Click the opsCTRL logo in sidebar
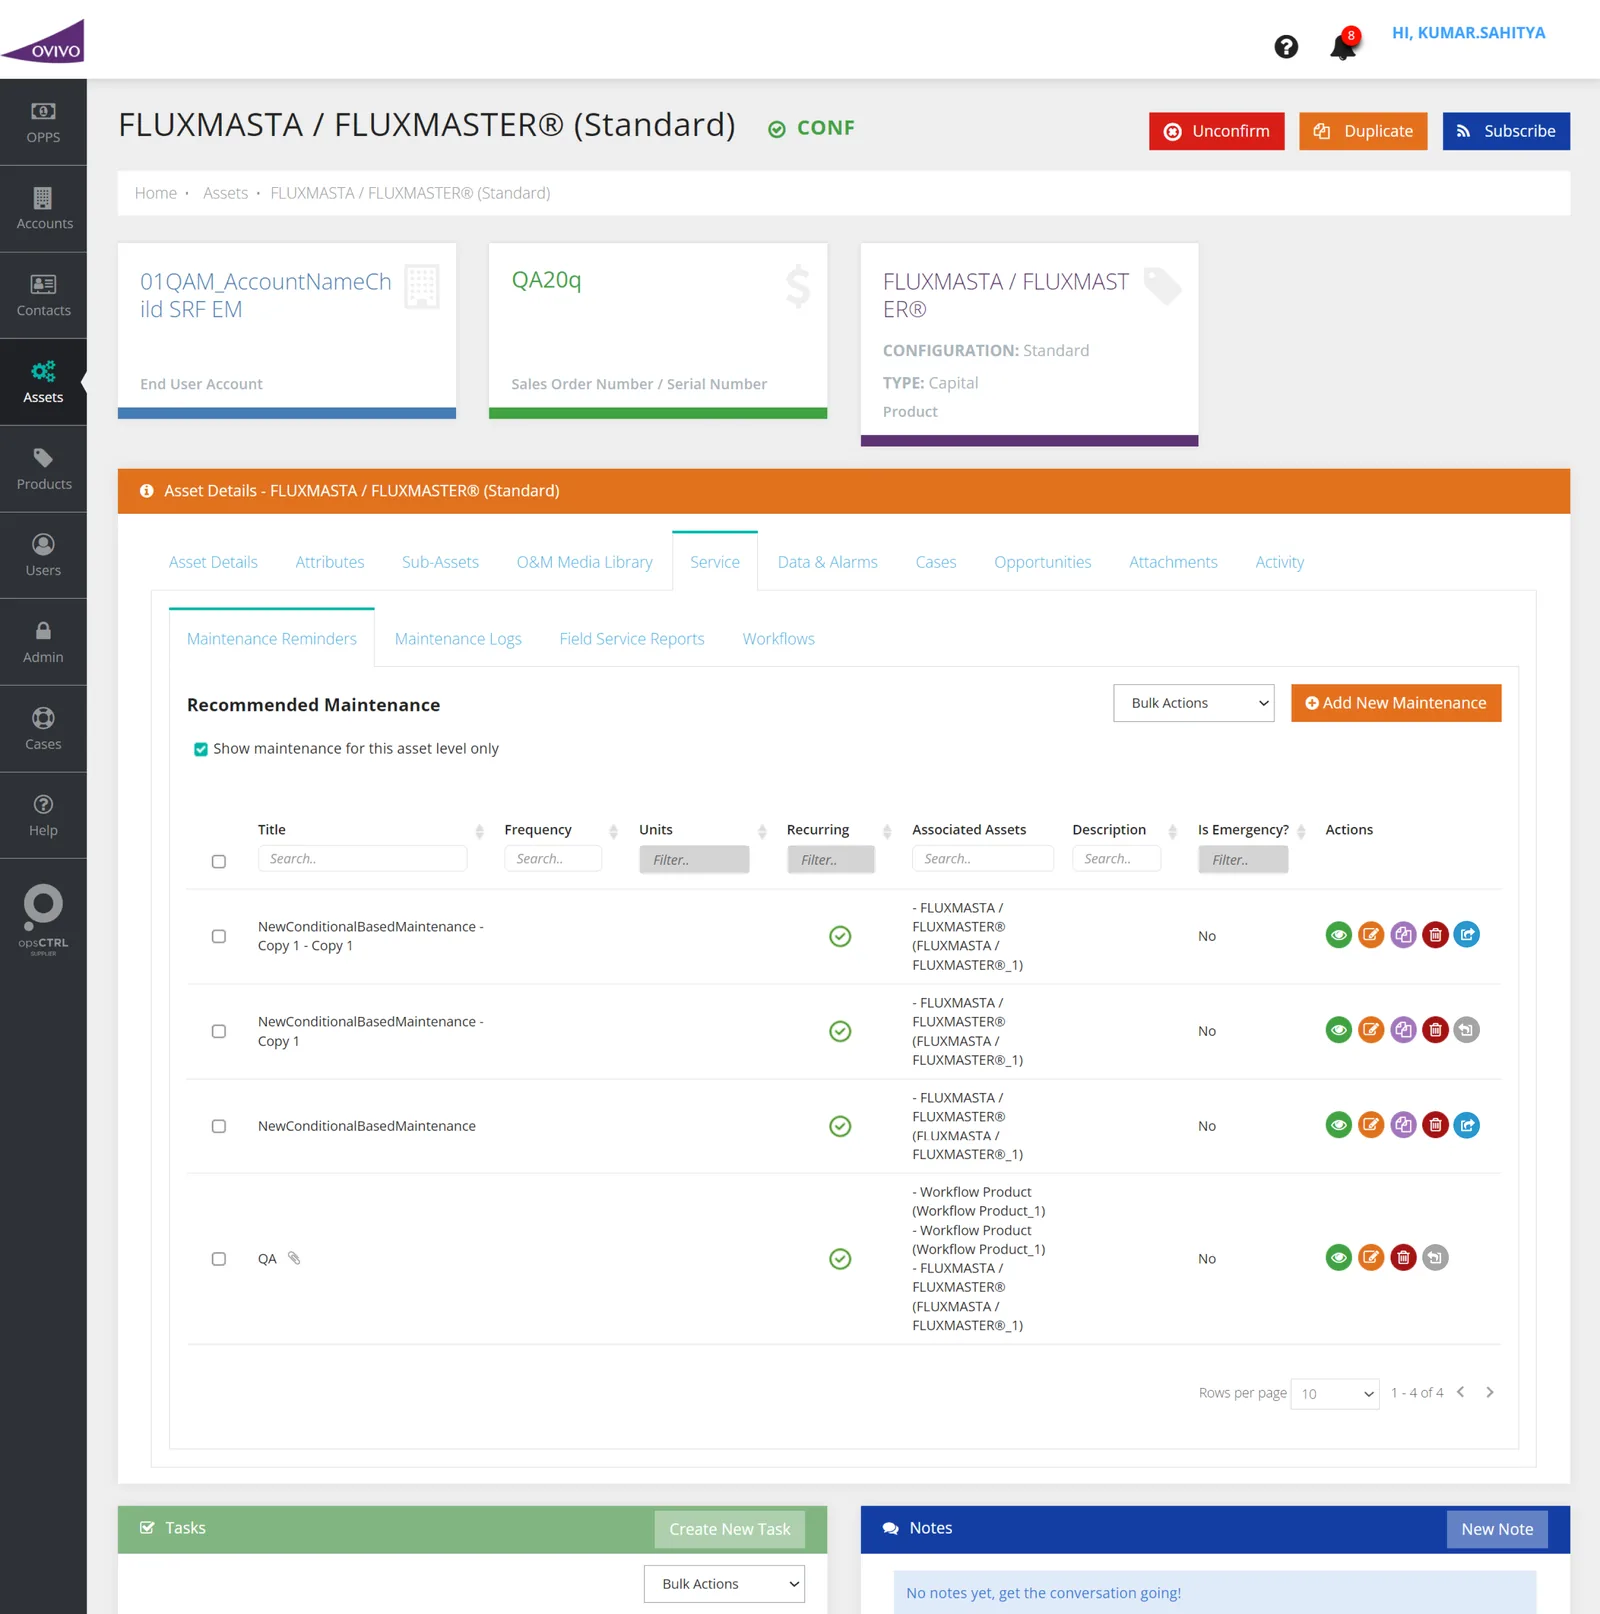Viewport: 1600px width, 1614px height. [43, 921]
